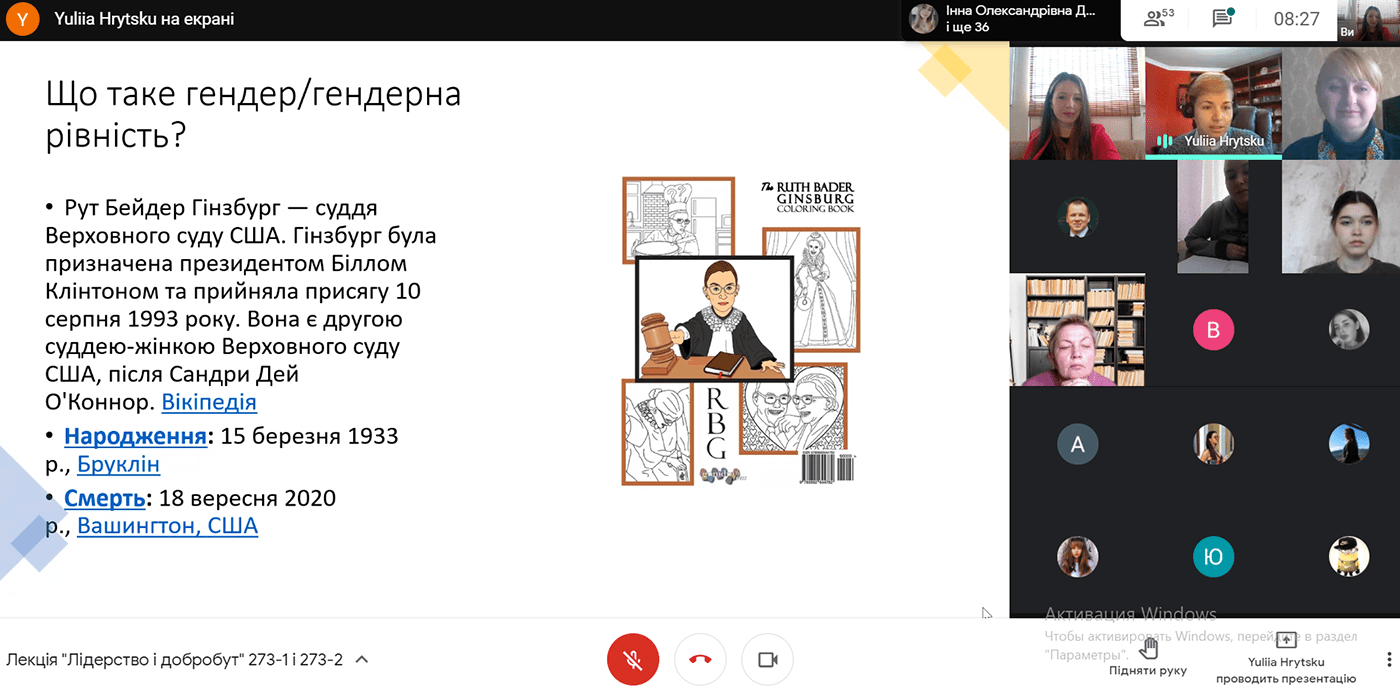Click the gray A participant avatar
This screenshot has width=1400, height=690.
(x=1078, y=444)
